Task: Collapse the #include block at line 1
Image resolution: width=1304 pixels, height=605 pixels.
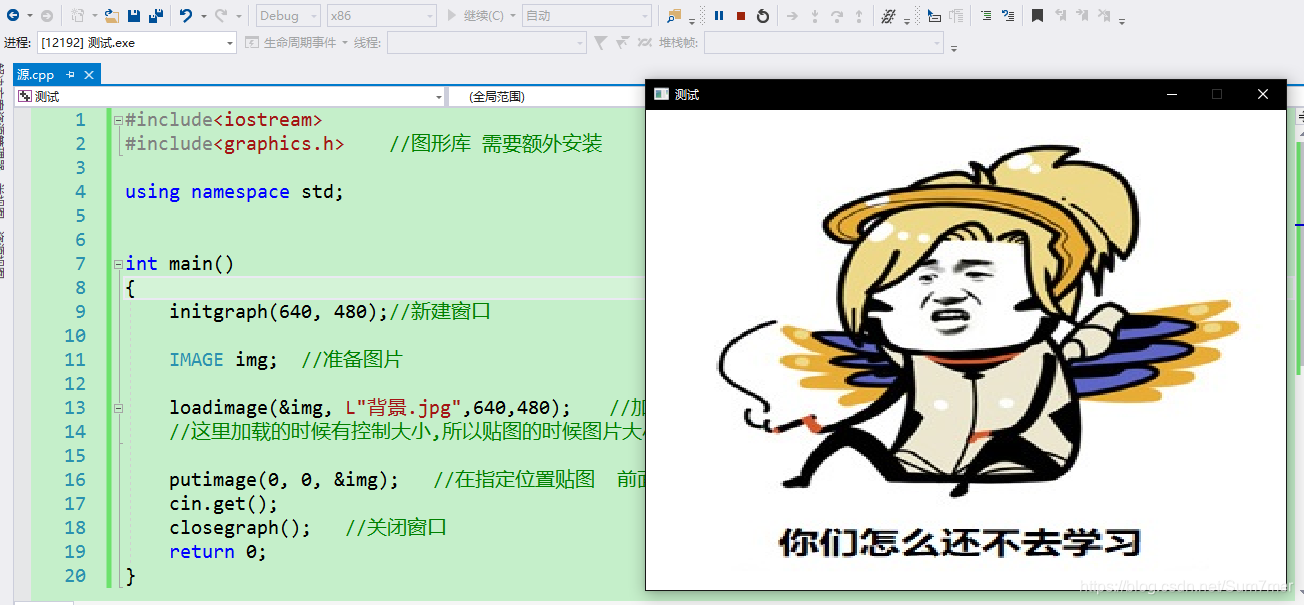Action: tap(118, 120)
